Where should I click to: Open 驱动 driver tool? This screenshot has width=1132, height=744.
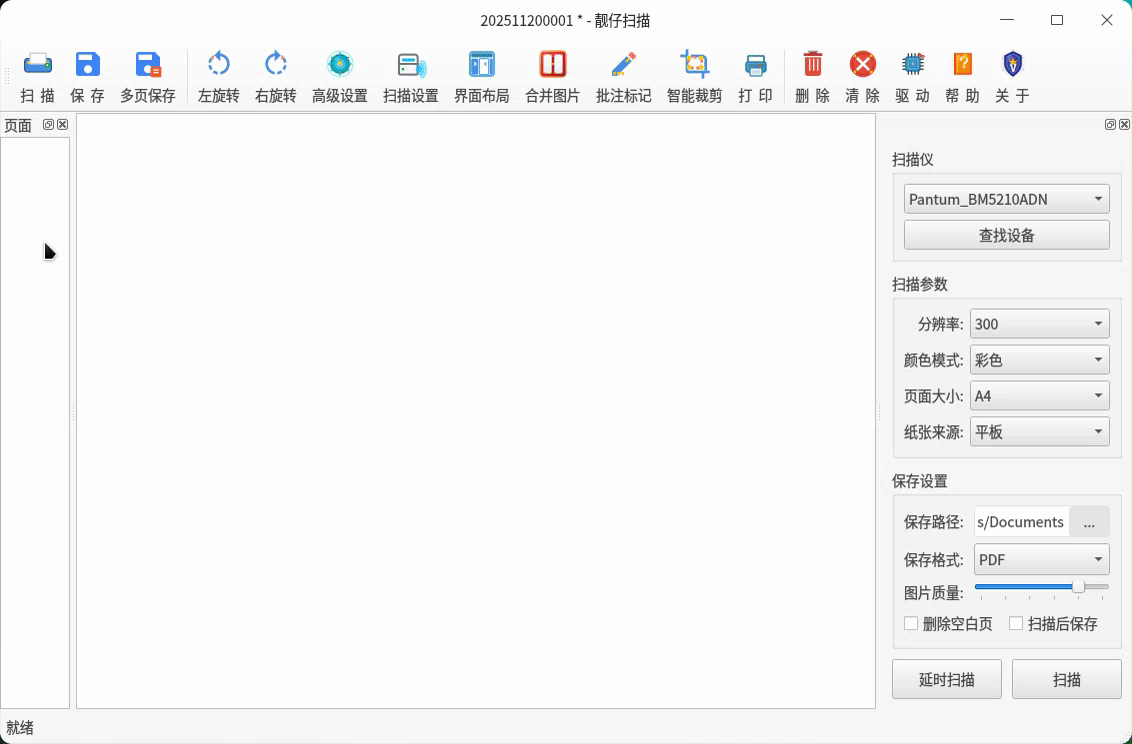tap(913, 76)
